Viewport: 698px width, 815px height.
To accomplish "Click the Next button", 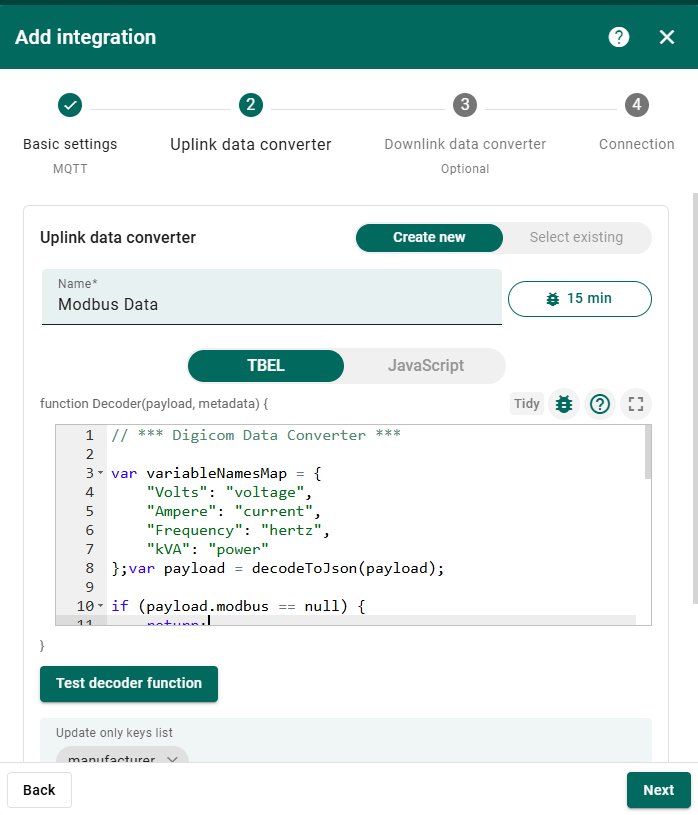I will [x=658, y=790].
